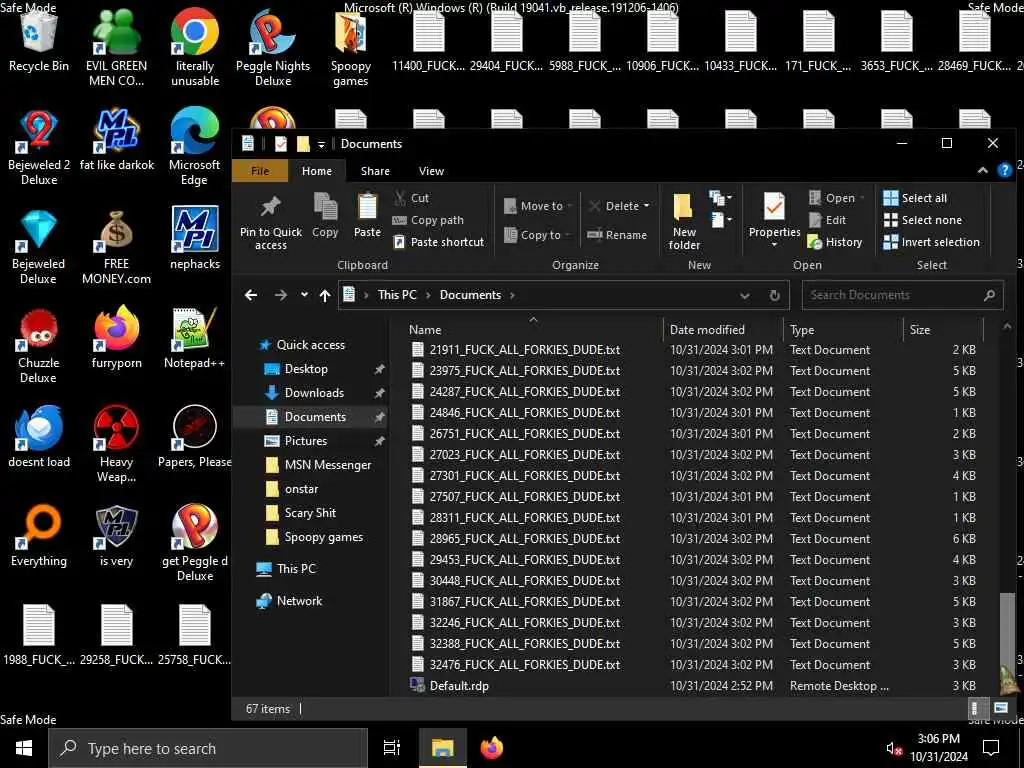Screen dimensions: 1024x768
Task: Refresh the Documents folder view
Action: (775, 295)
